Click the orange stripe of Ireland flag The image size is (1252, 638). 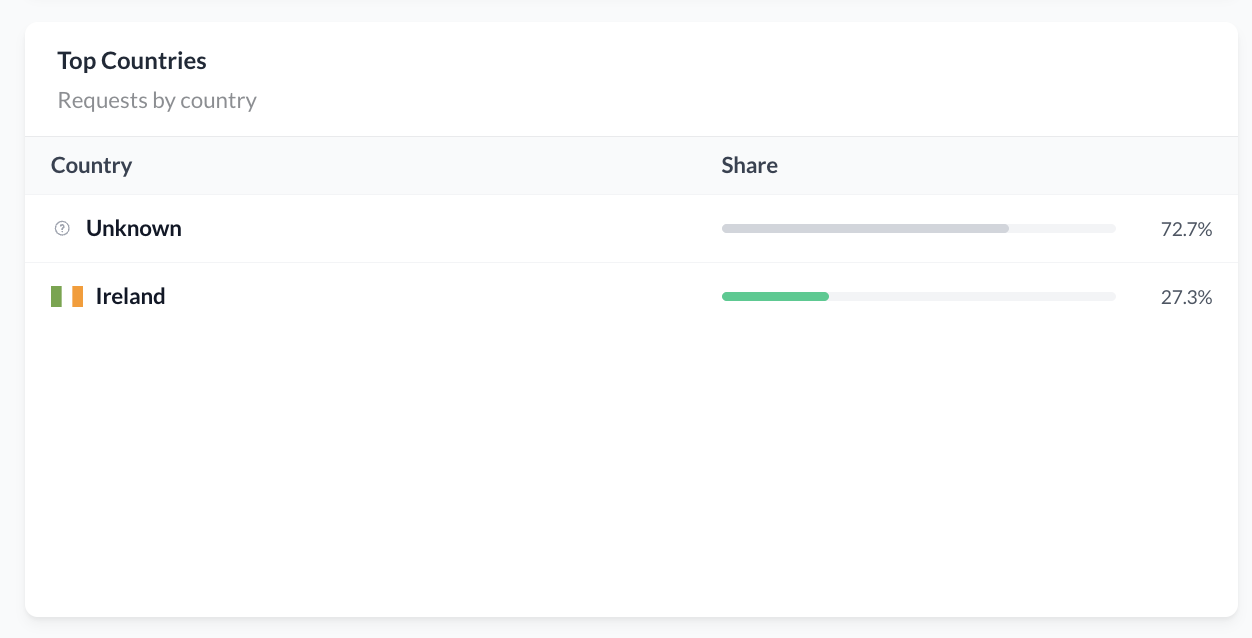[x=78, y=296]
